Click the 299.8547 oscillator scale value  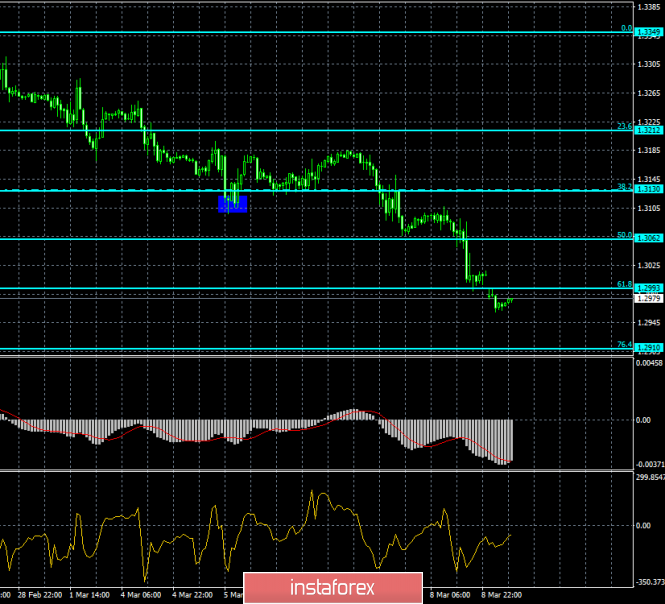(x=647, y=478)
